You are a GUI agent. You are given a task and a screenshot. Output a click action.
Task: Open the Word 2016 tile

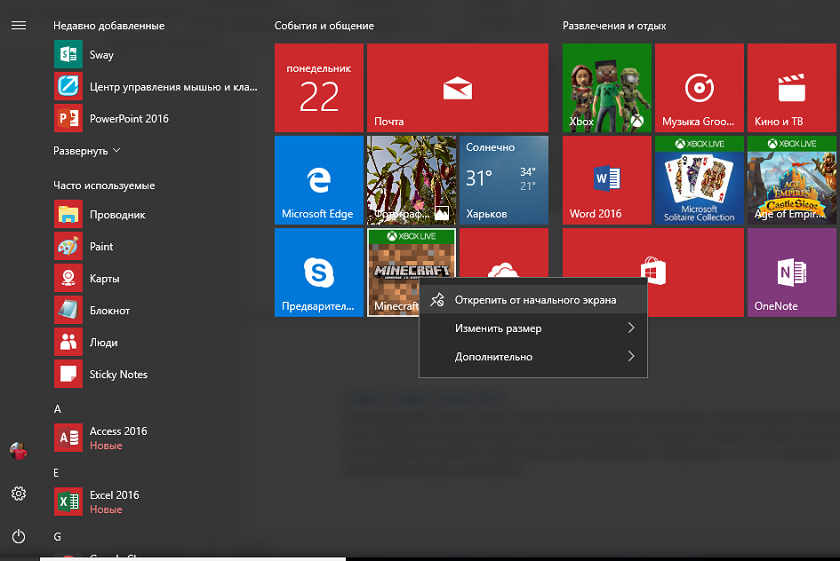pyautogui.click(x=606, y=180)
